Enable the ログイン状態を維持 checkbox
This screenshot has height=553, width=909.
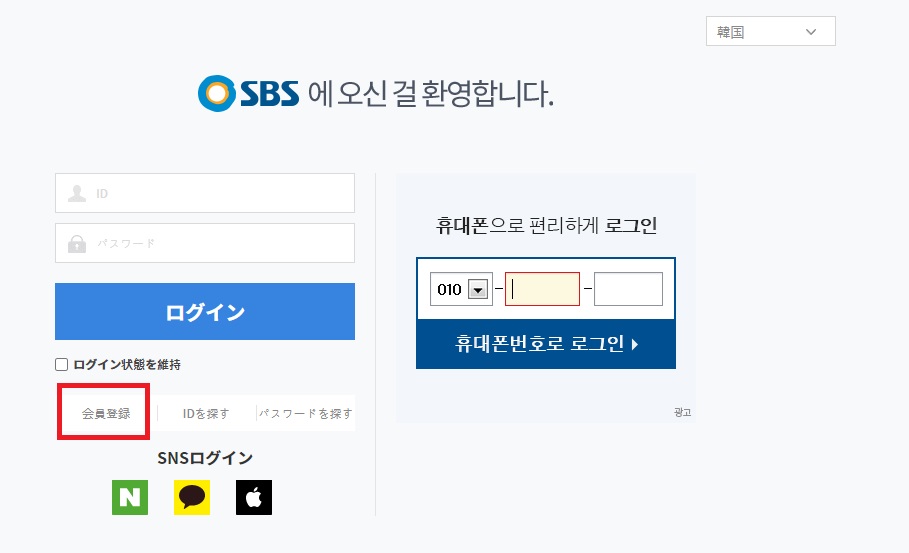(x=61, y=365)
